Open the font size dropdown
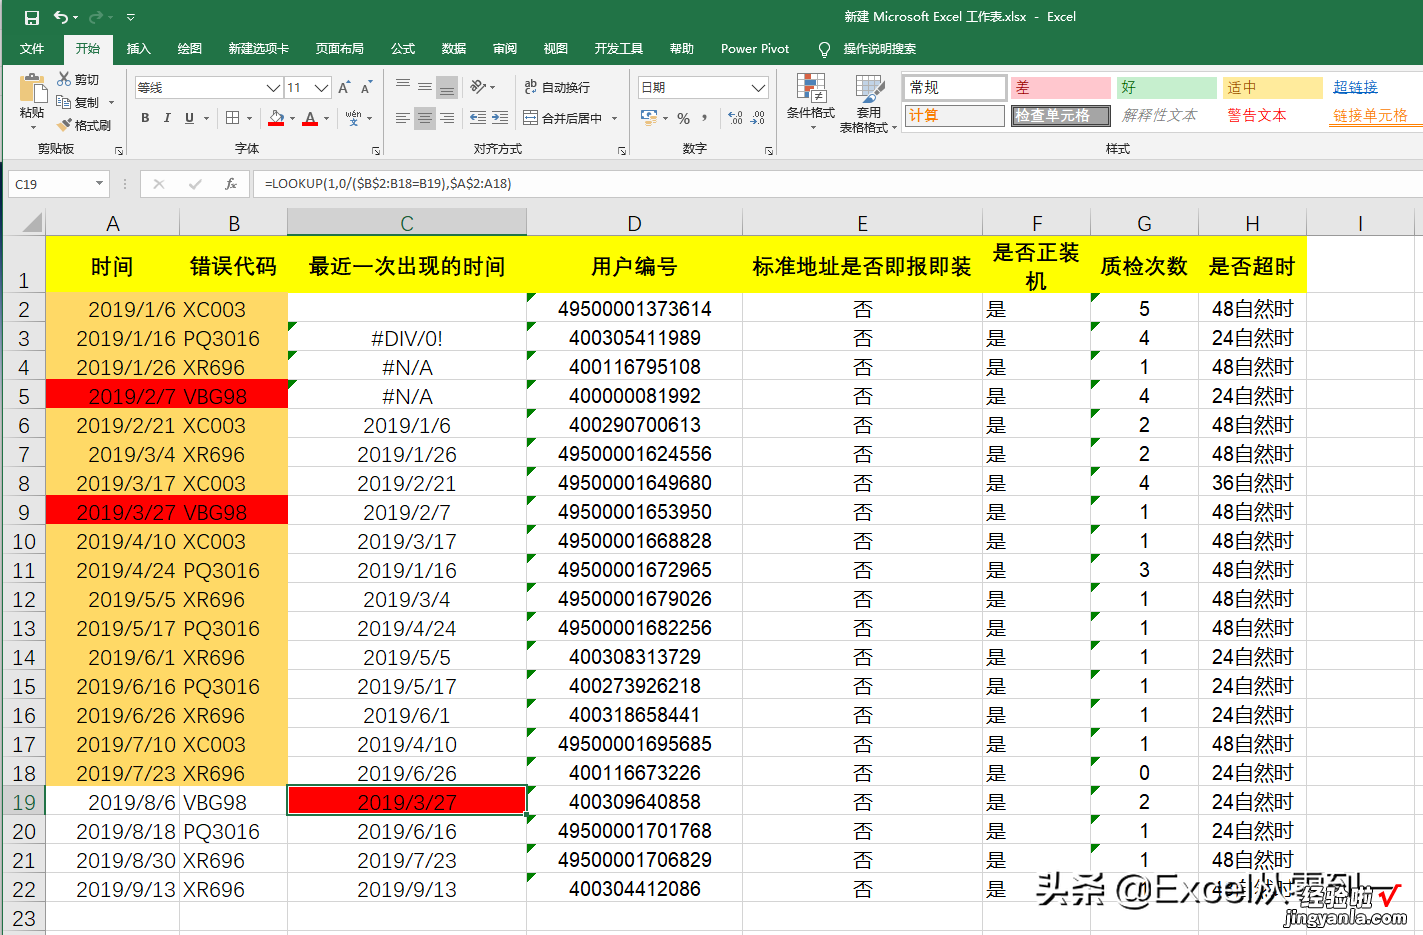Screen dimensions: 1423x935 321,88
